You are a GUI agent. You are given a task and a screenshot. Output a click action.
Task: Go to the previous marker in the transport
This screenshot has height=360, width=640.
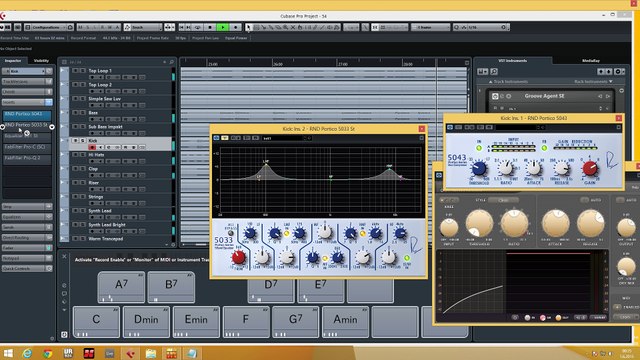pos(182,27)
